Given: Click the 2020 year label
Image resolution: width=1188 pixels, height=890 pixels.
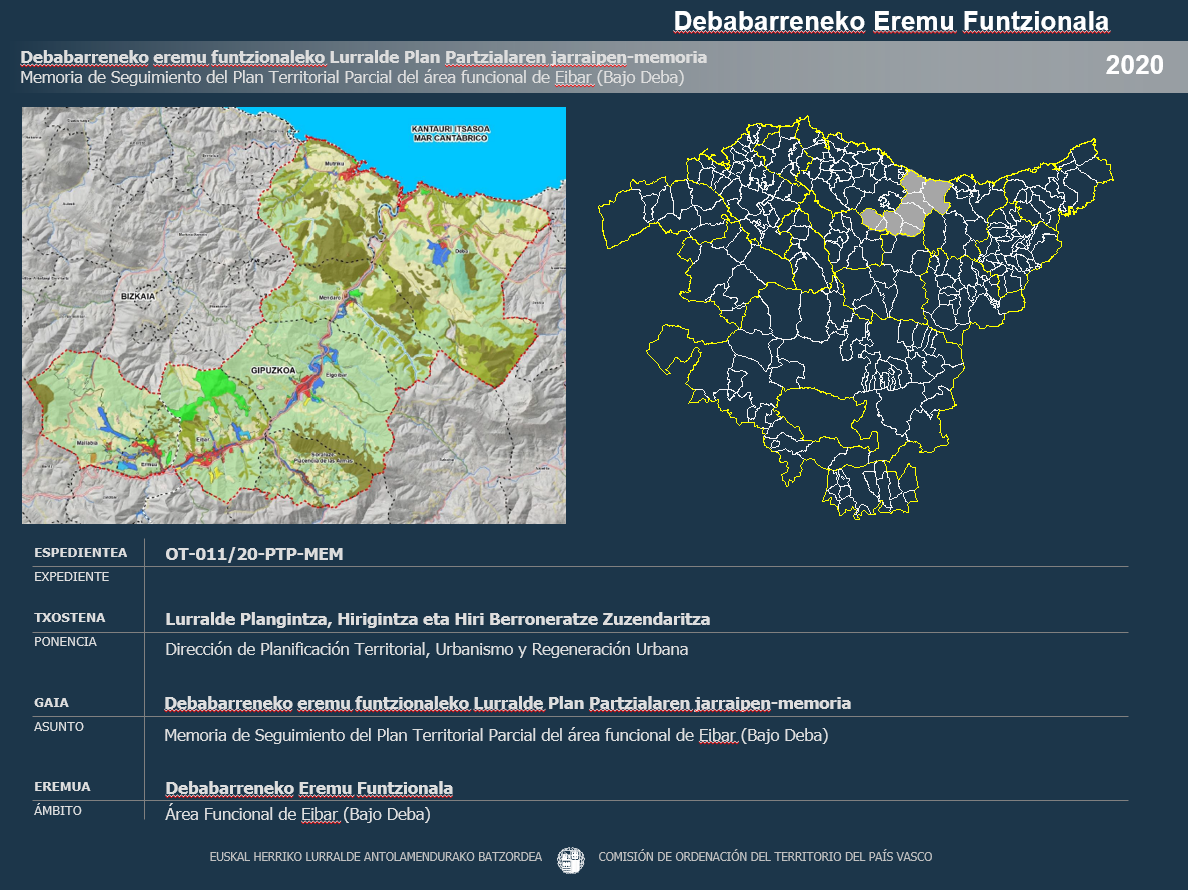Looking at the screenshot, I should tap(1134, 66).
